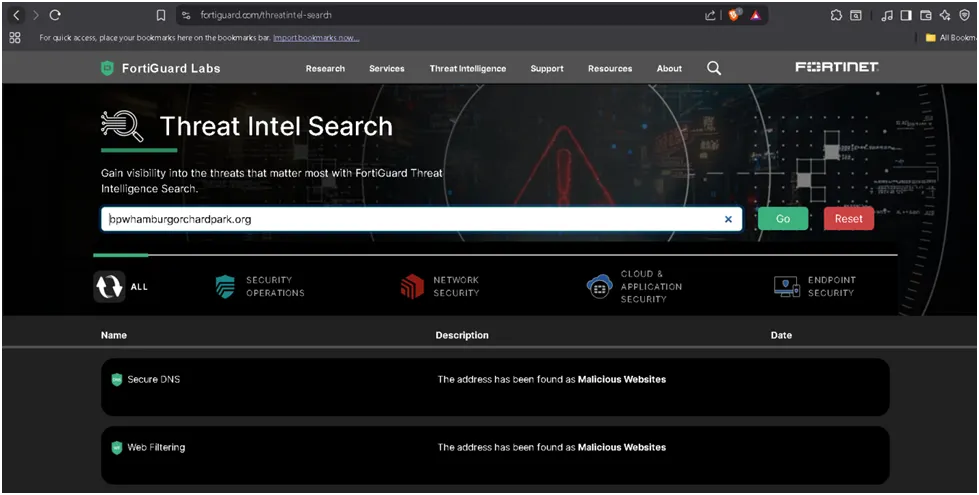
Task: Open the About menu
Action: click(669, 69)
